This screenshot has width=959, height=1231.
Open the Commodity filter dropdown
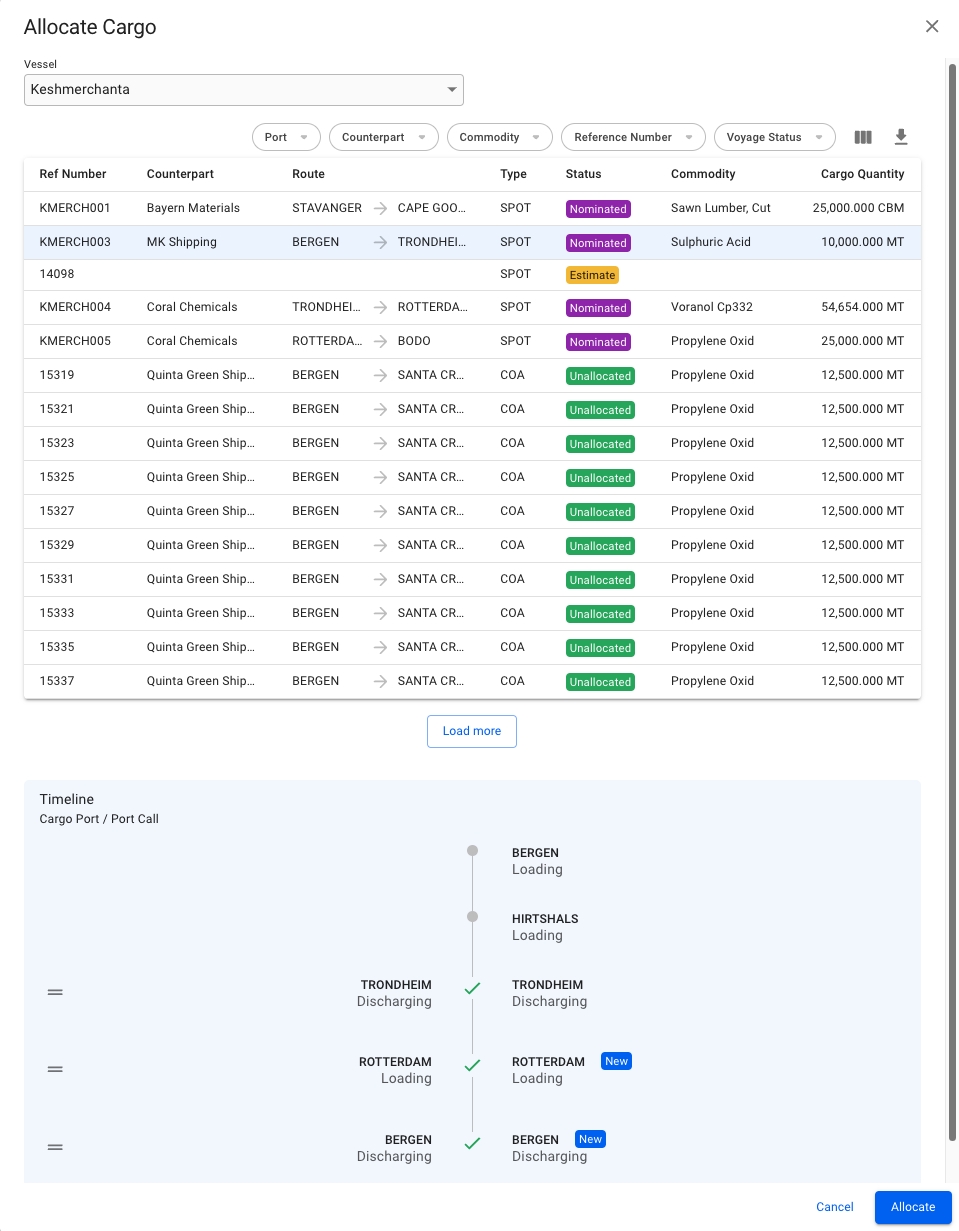(499, 137)
